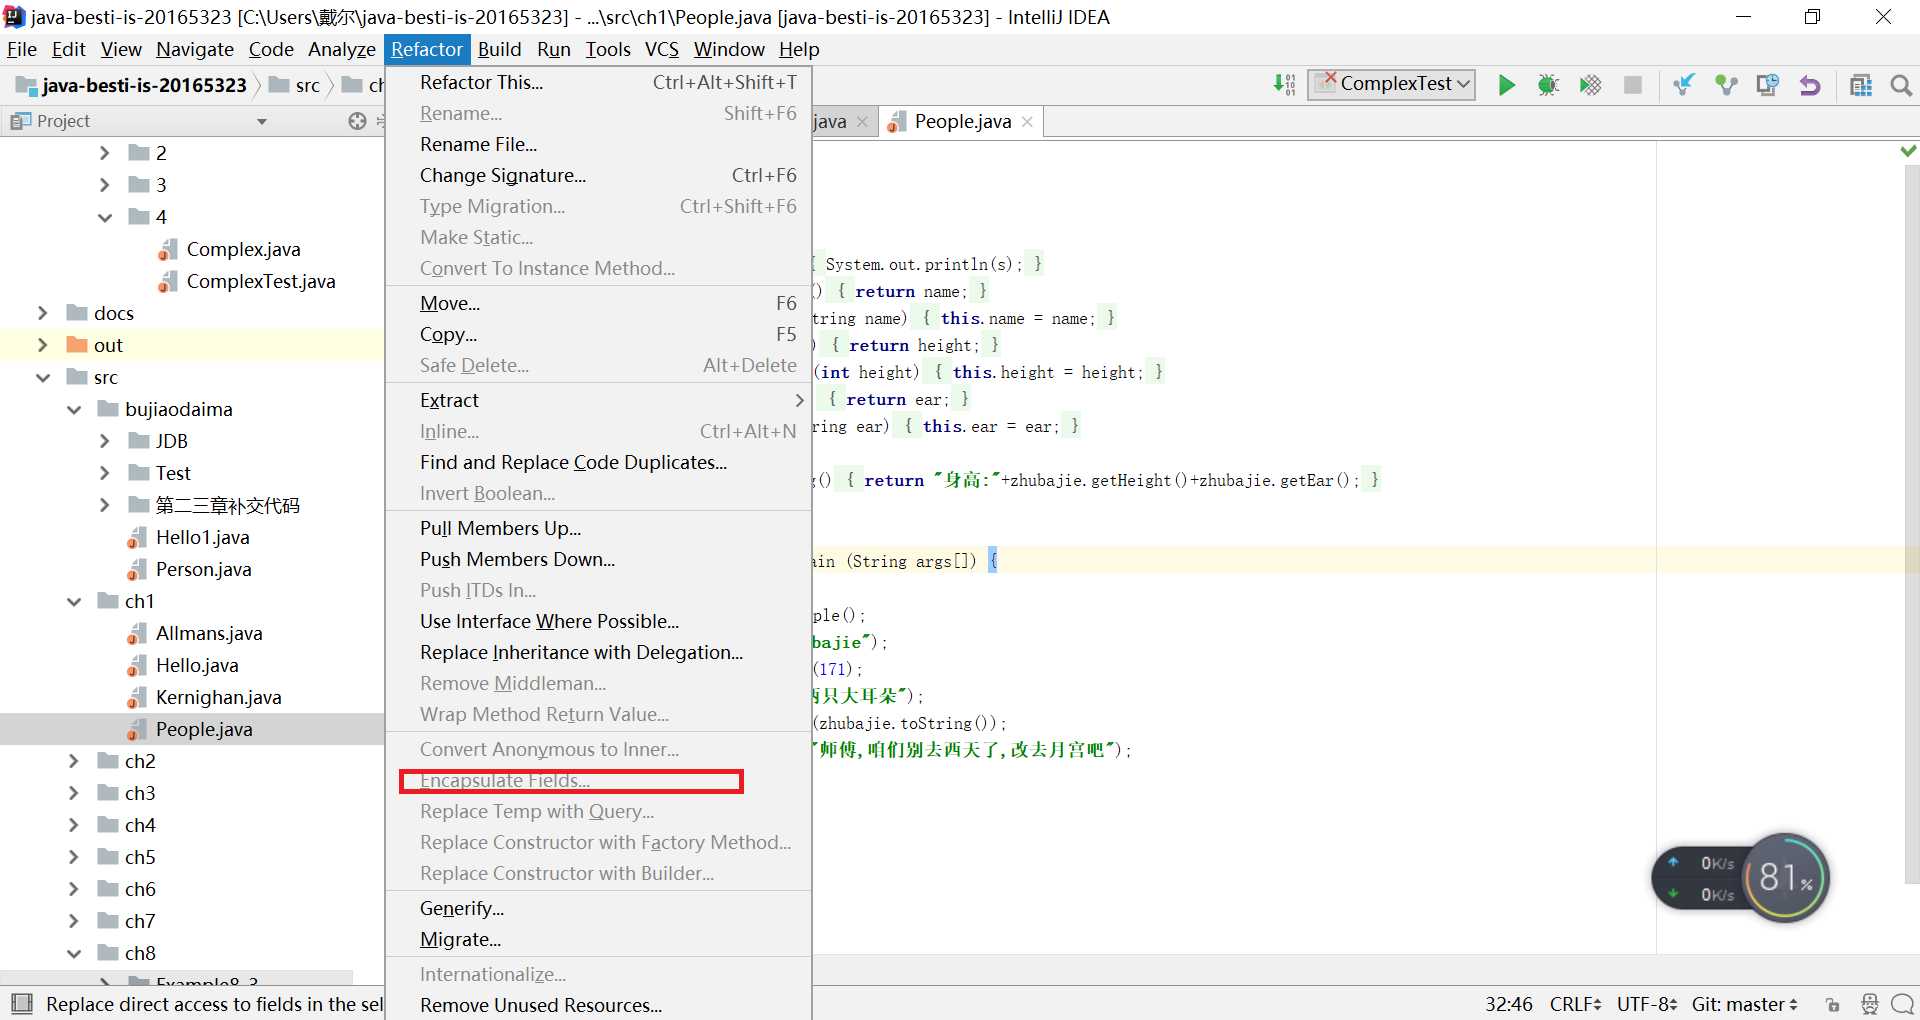The image size is (1920, 1020).
Task: Select Find and Replace Code Duplicates...
Action: click(x=598, y=462)
